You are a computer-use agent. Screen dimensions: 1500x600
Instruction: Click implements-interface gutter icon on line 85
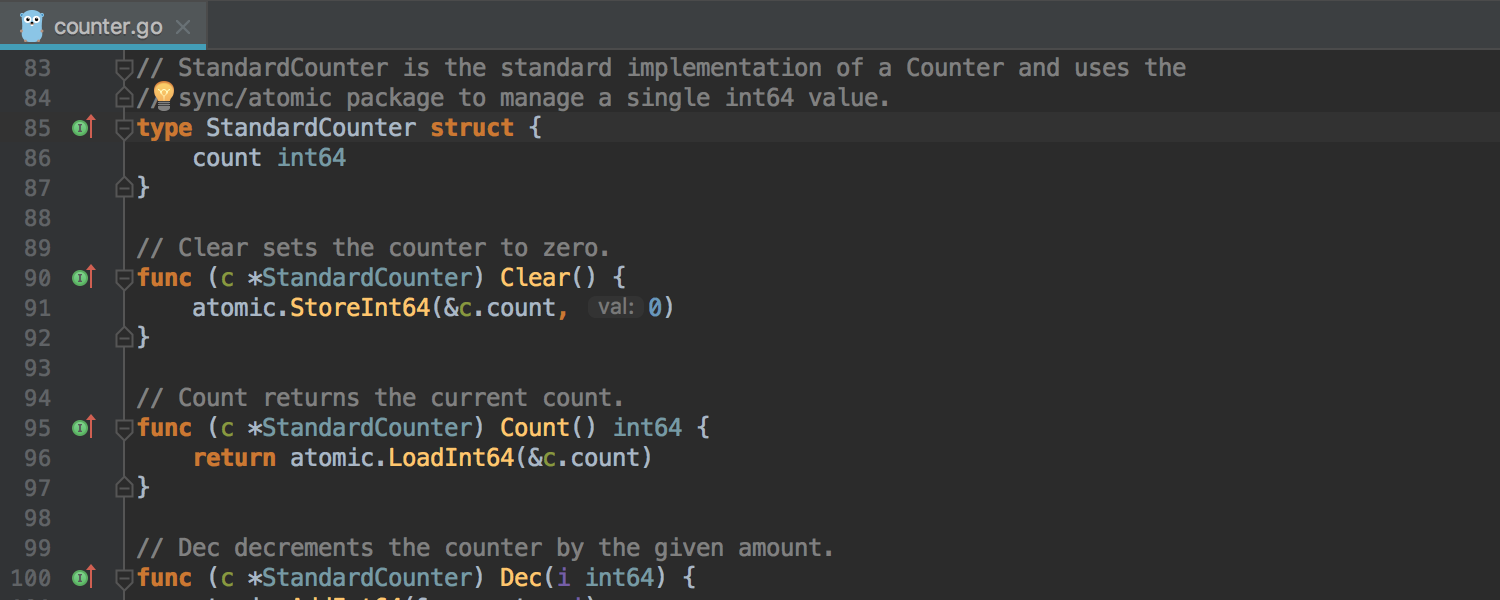point(83,127)
